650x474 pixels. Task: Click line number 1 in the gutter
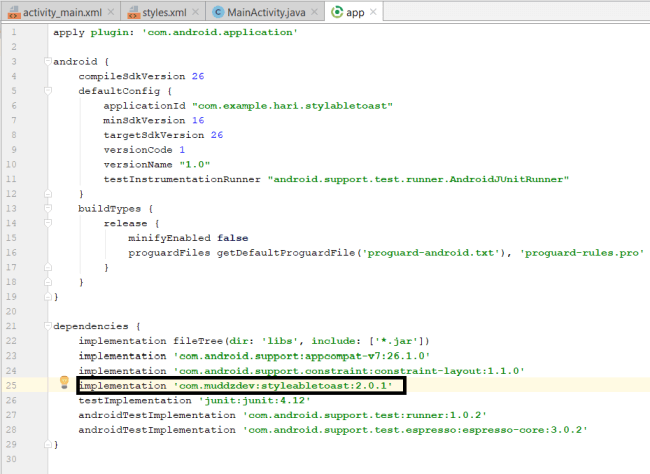point(14,32)
